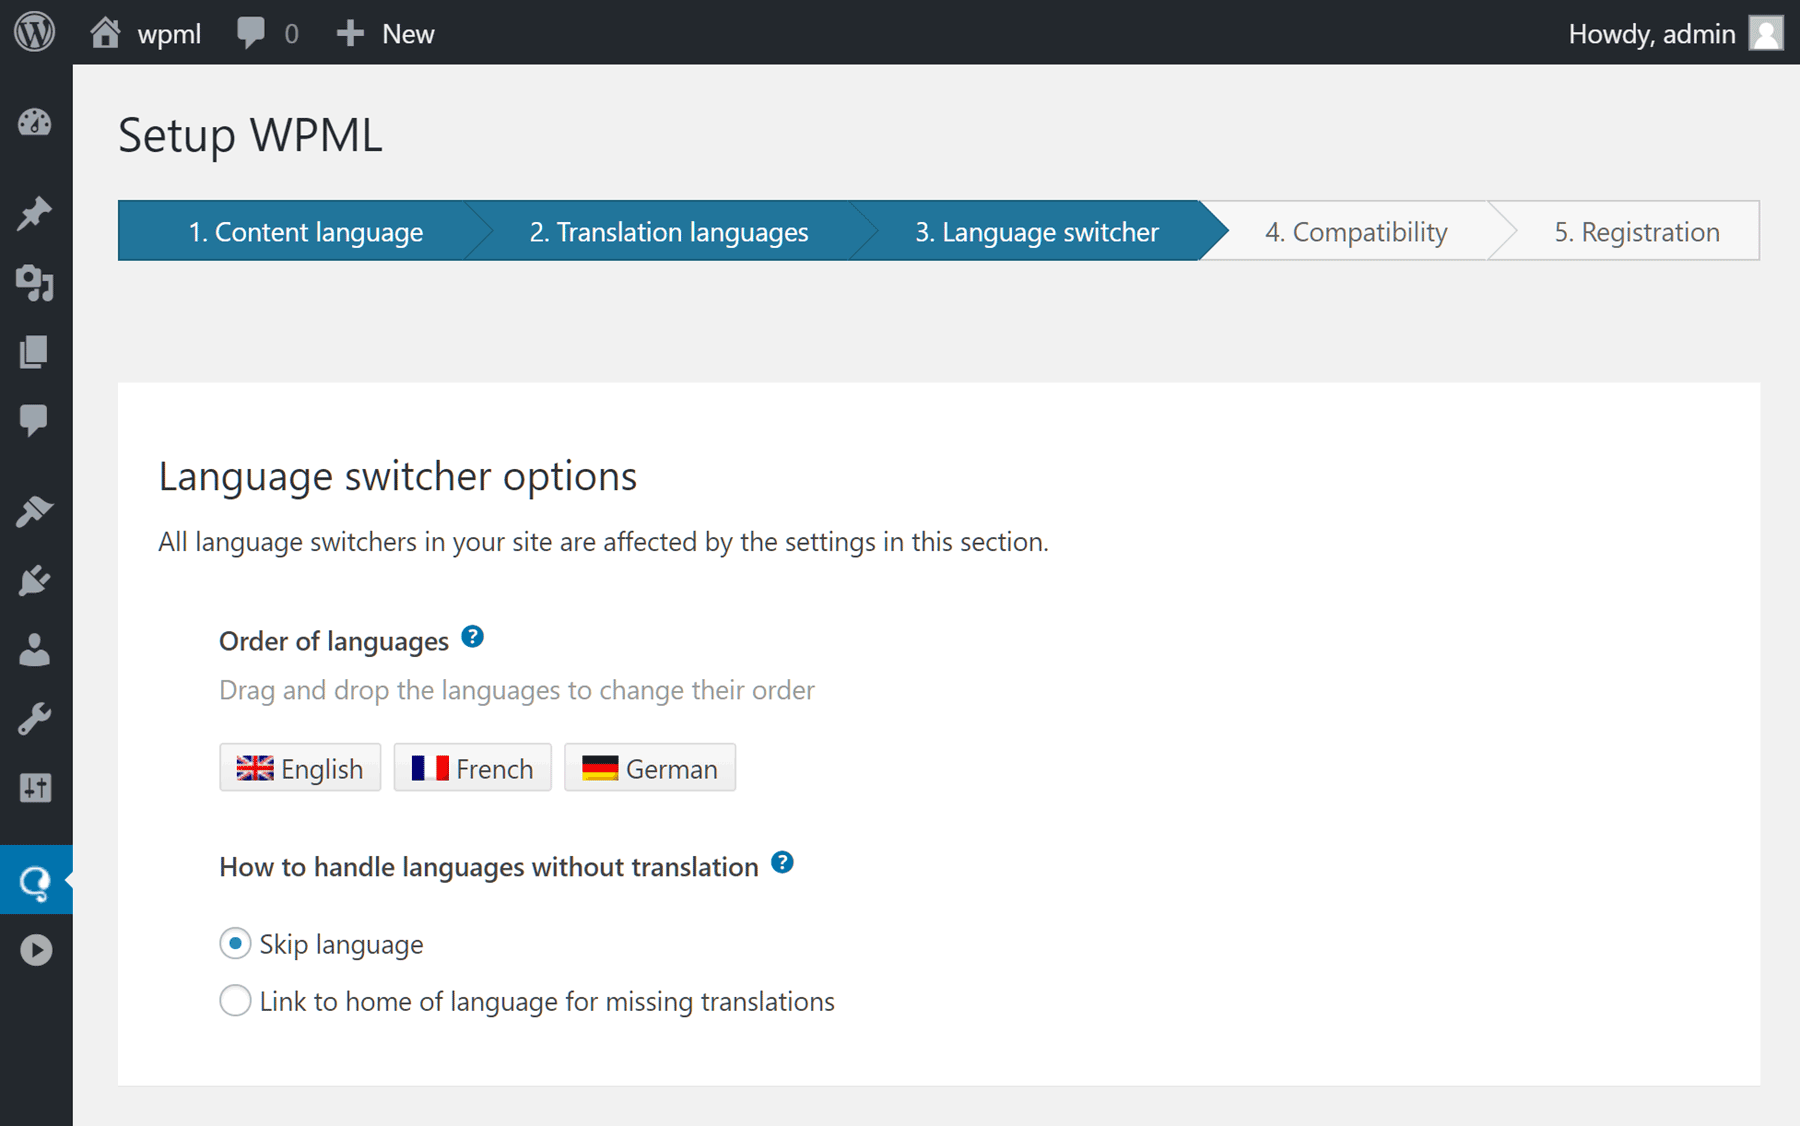Open Plugins sidebar plug icon
The image size is (1800, 1126).
coord(35,580)
